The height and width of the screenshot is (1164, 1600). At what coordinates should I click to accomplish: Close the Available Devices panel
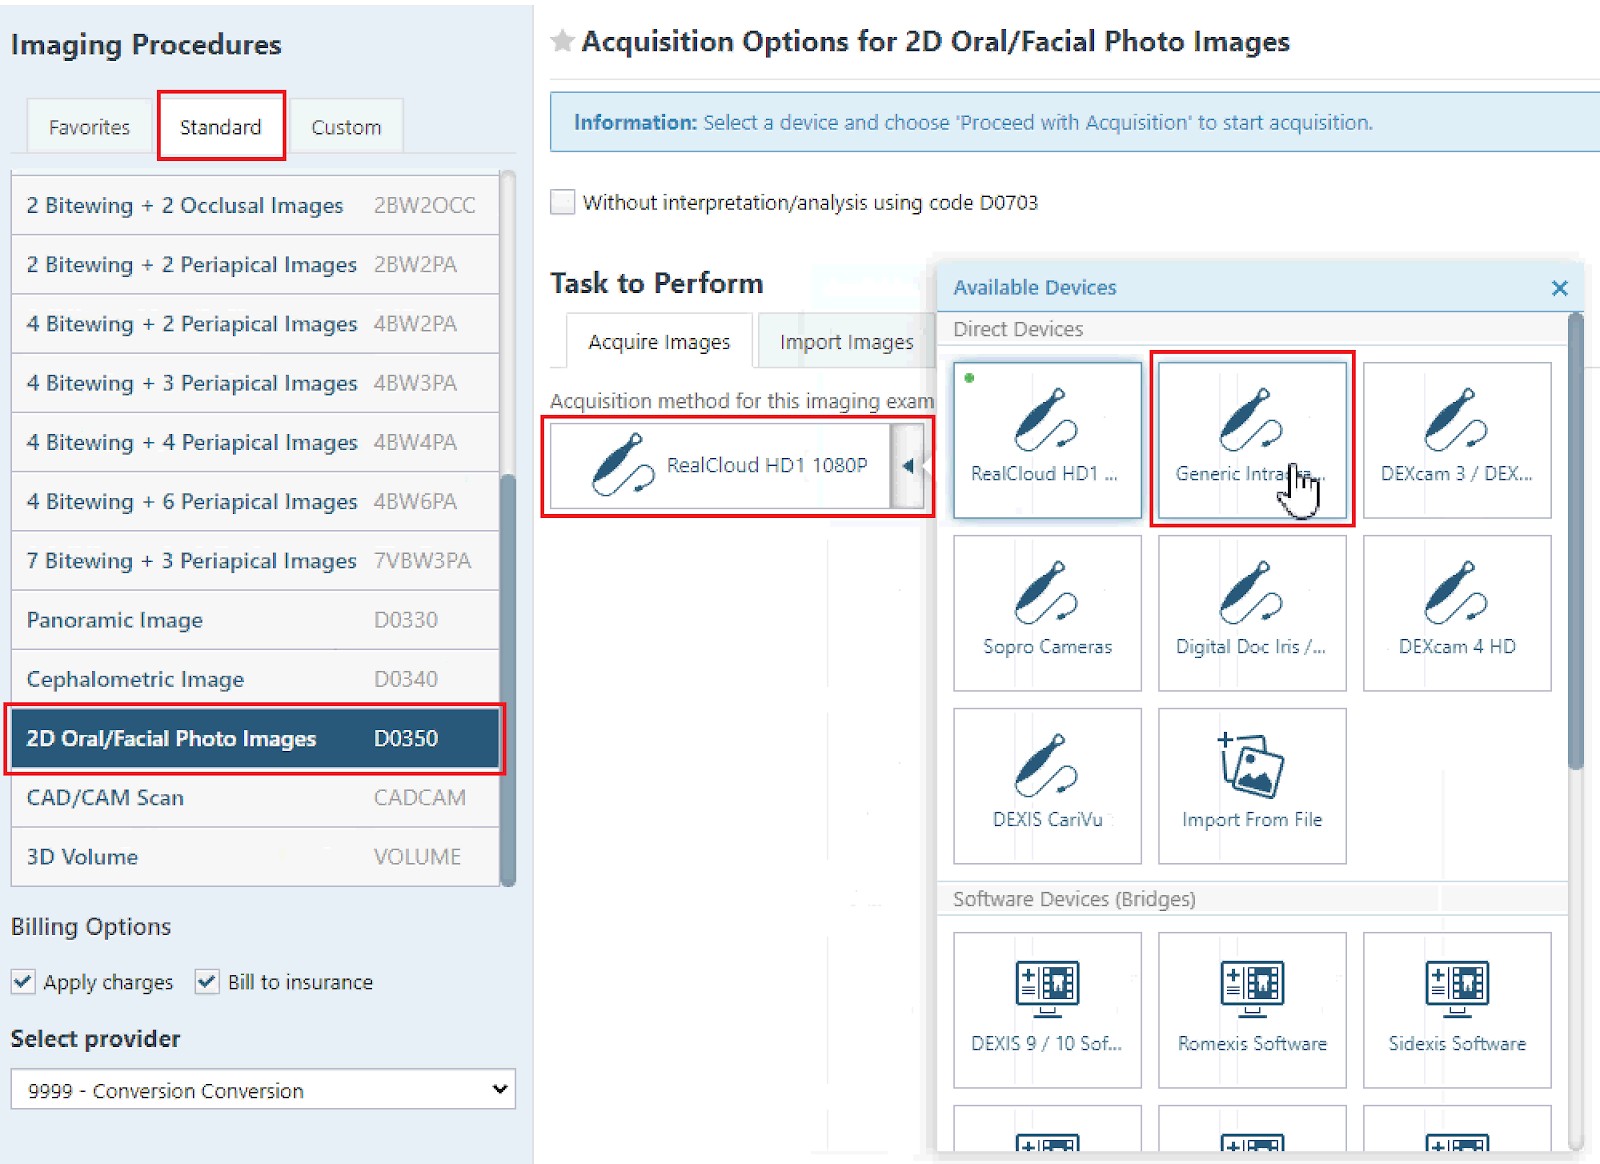coord(1559,288)
